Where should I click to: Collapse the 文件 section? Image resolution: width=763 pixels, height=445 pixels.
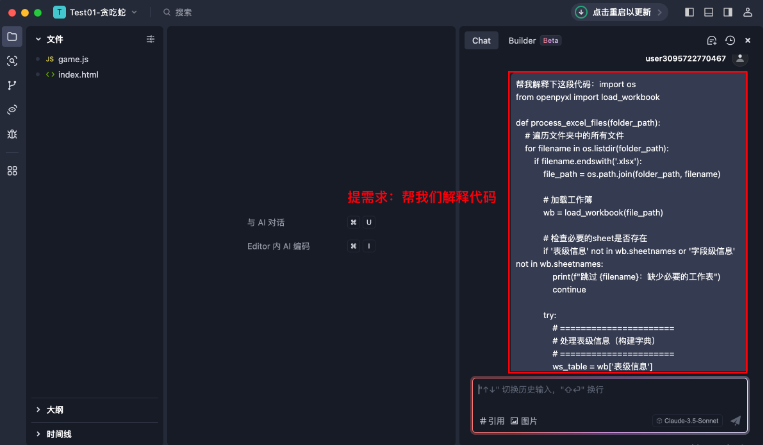tap(38, 39)
